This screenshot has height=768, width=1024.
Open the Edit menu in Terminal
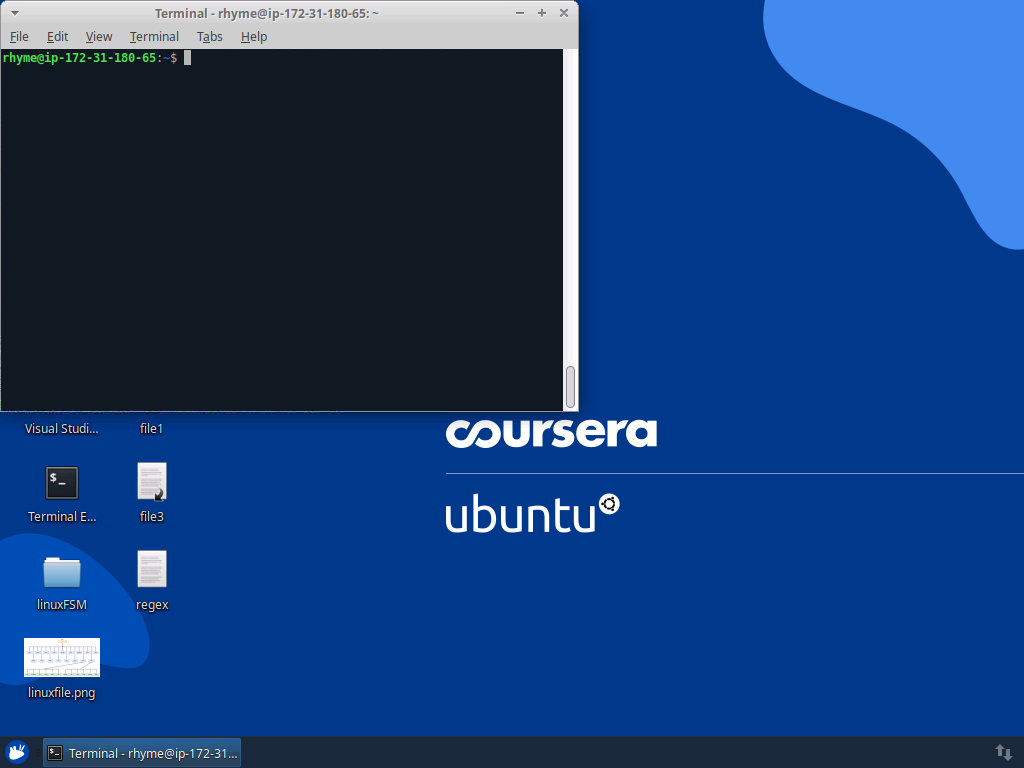(x=57, y=37)
